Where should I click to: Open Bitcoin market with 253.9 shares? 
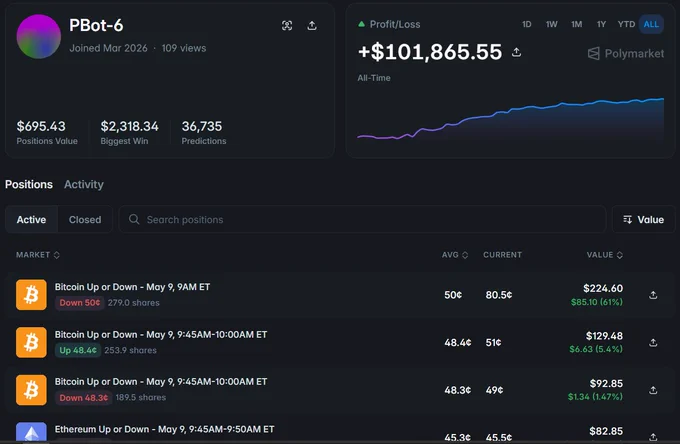click(x=161, y=335)
